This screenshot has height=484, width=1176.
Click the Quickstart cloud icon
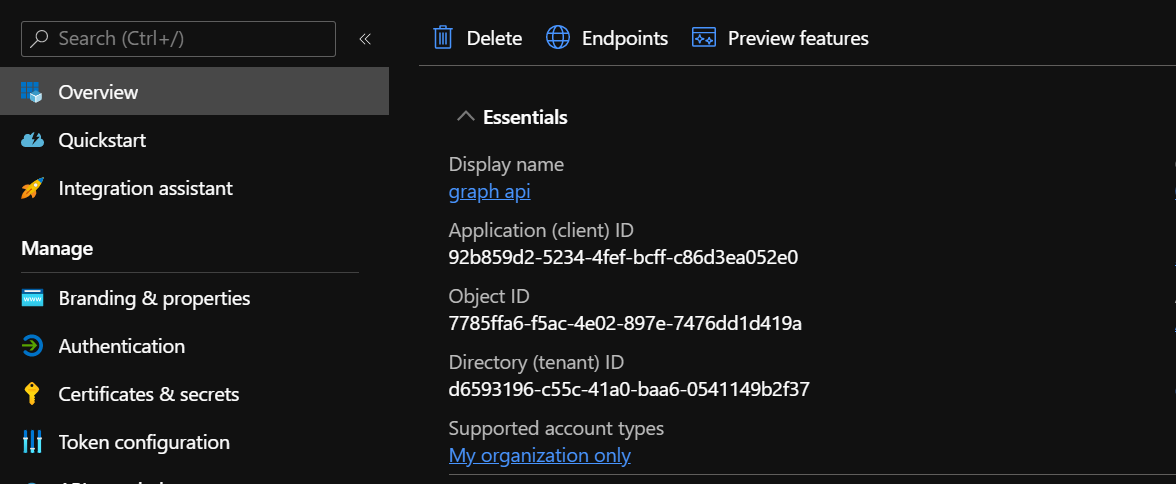(x=32, y=140)
